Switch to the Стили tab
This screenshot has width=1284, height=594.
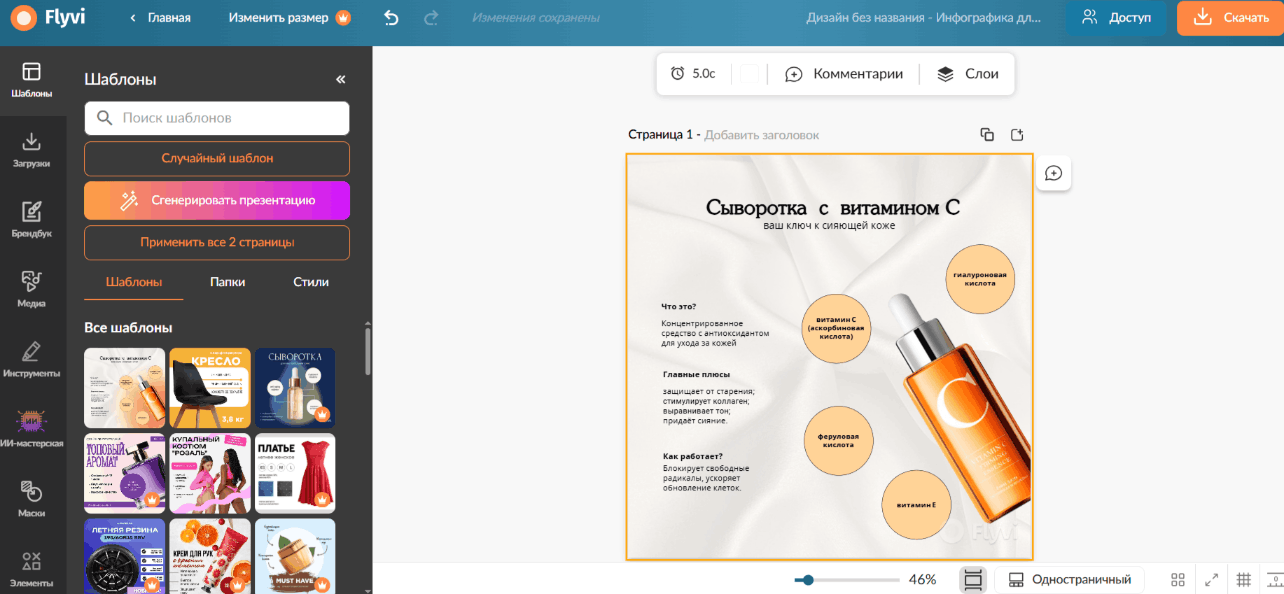click(x=311, y=282)
